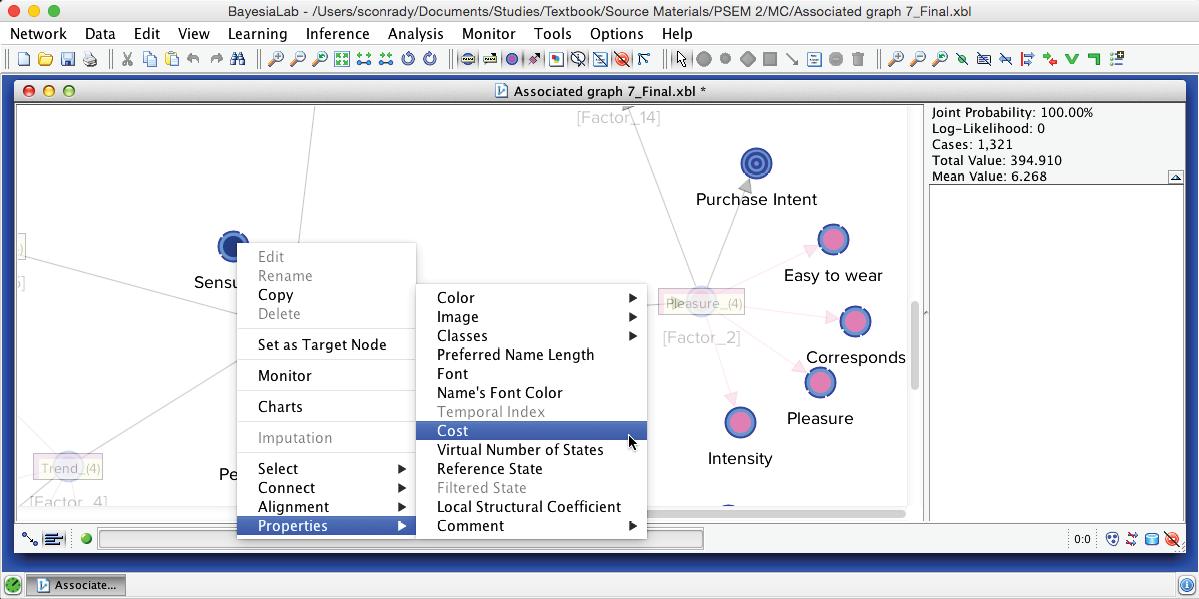Choose Copy from the context menu
Viewport: 1199px width, 599px height.
point(327,295)
